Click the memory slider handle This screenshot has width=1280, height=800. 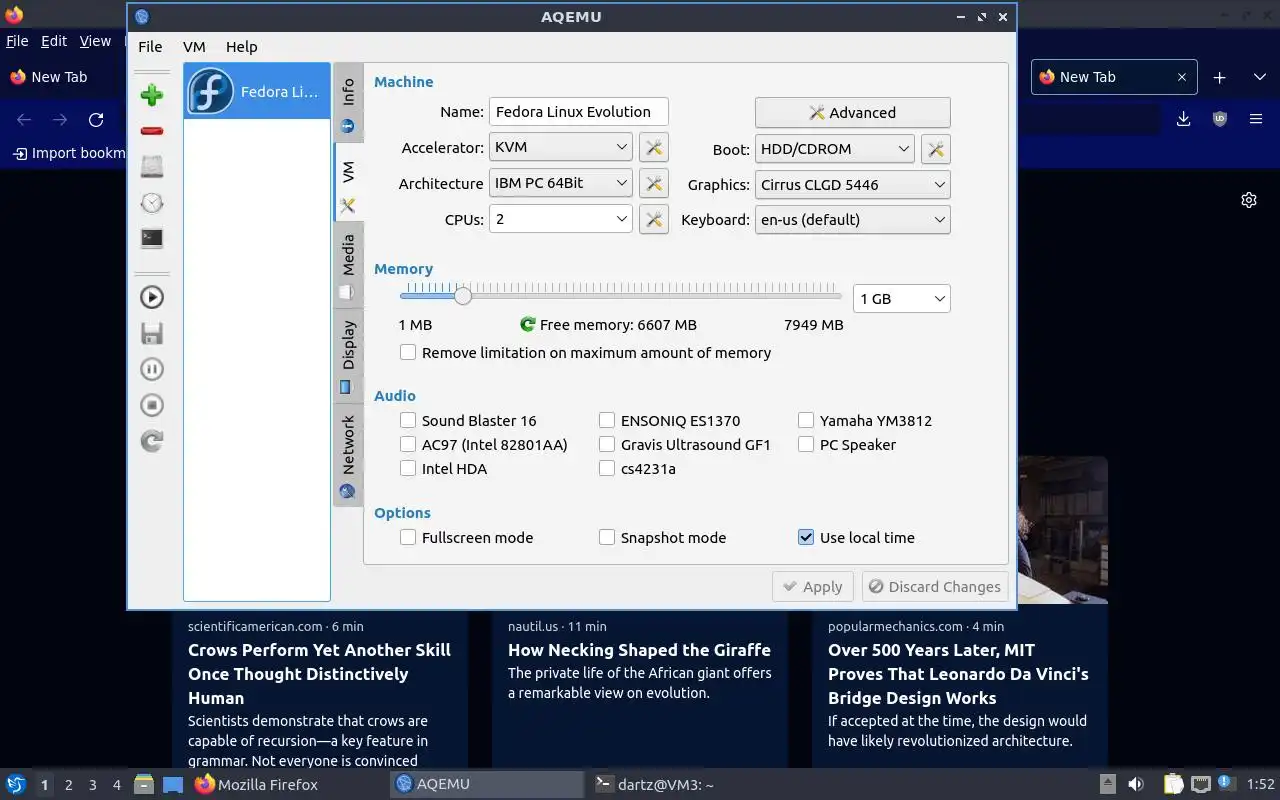coord(462,295)
